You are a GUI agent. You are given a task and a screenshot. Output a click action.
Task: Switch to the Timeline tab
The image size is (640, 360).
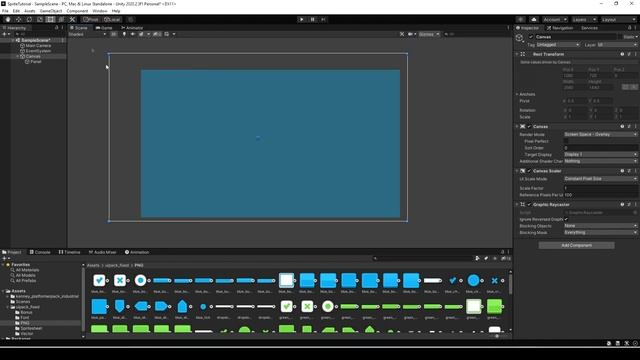tap(69, 252)
